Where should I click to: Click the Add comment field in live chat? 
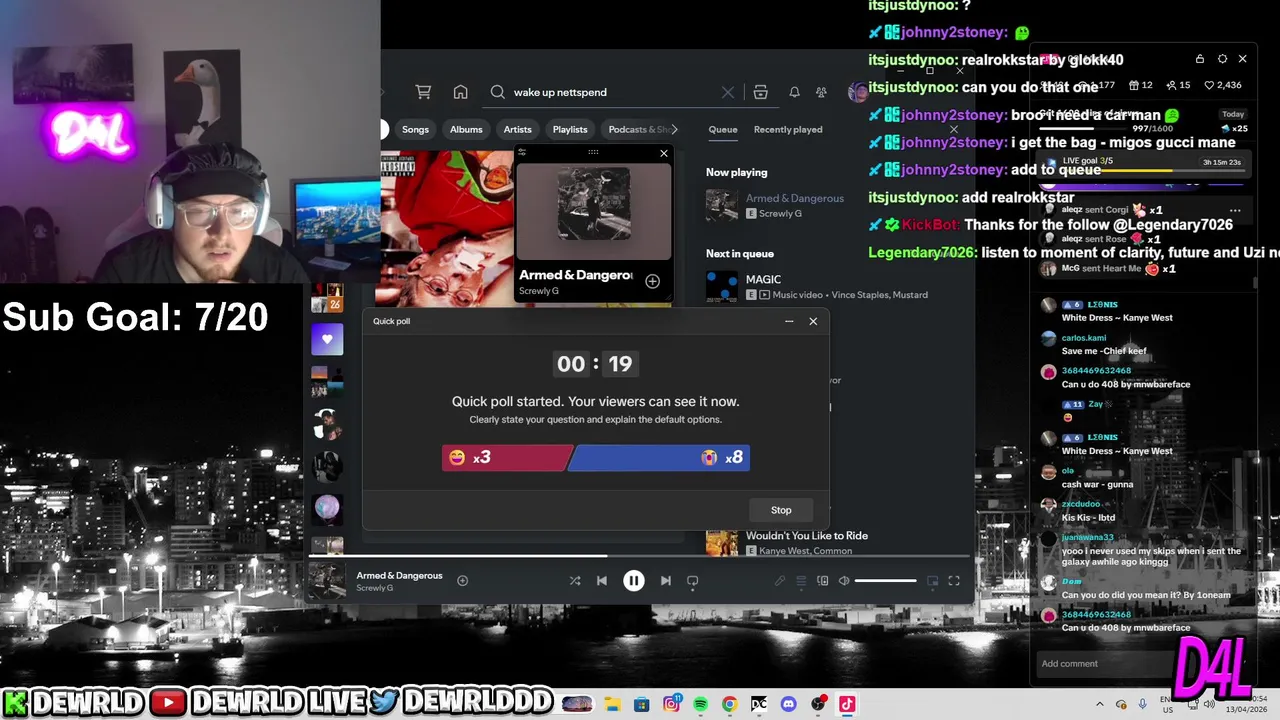1105,663
